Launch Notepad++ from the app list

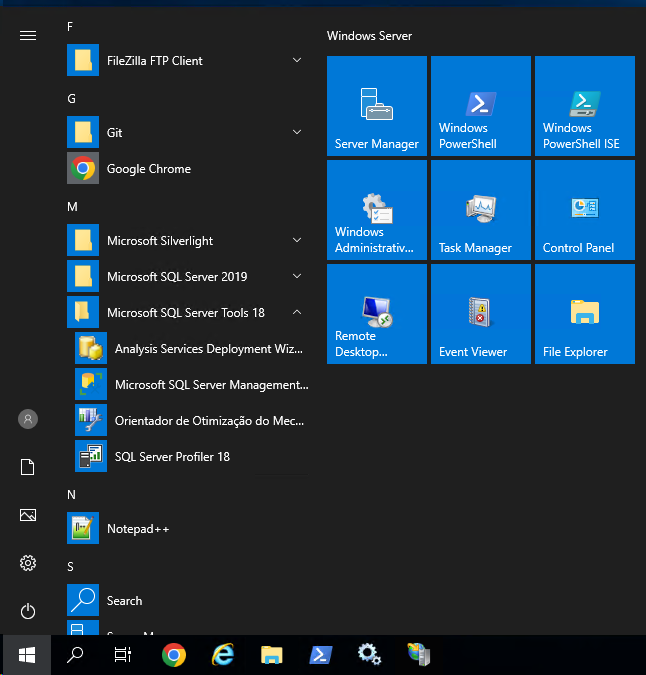(138, 529)
